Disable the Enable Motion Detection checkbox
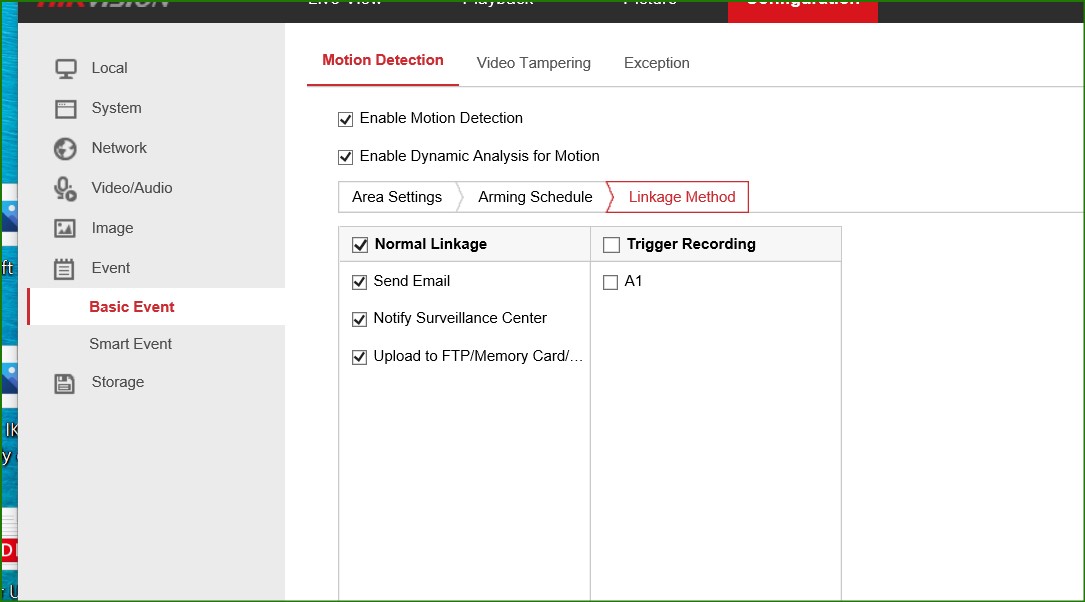The width and height of the screenshot is (1085, 602). point(346,119)
